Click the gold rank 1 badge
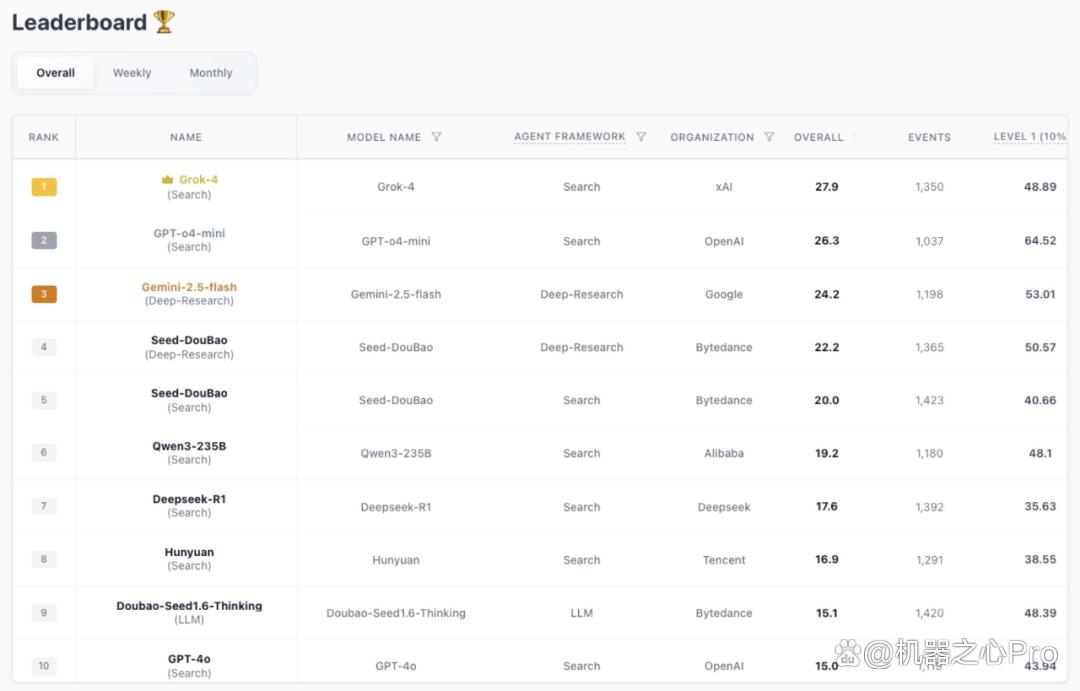1080x691 pixels. [x=44, y=187]
